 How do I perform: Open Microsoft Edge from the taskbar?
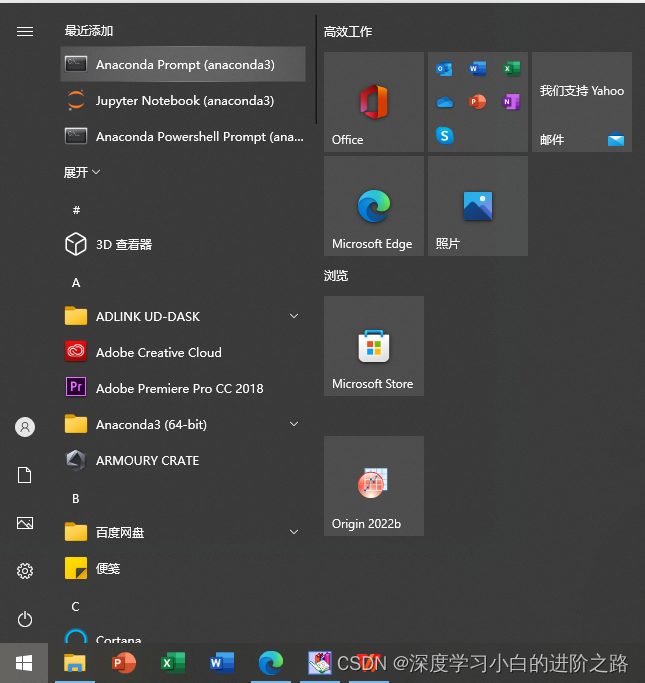271,663
